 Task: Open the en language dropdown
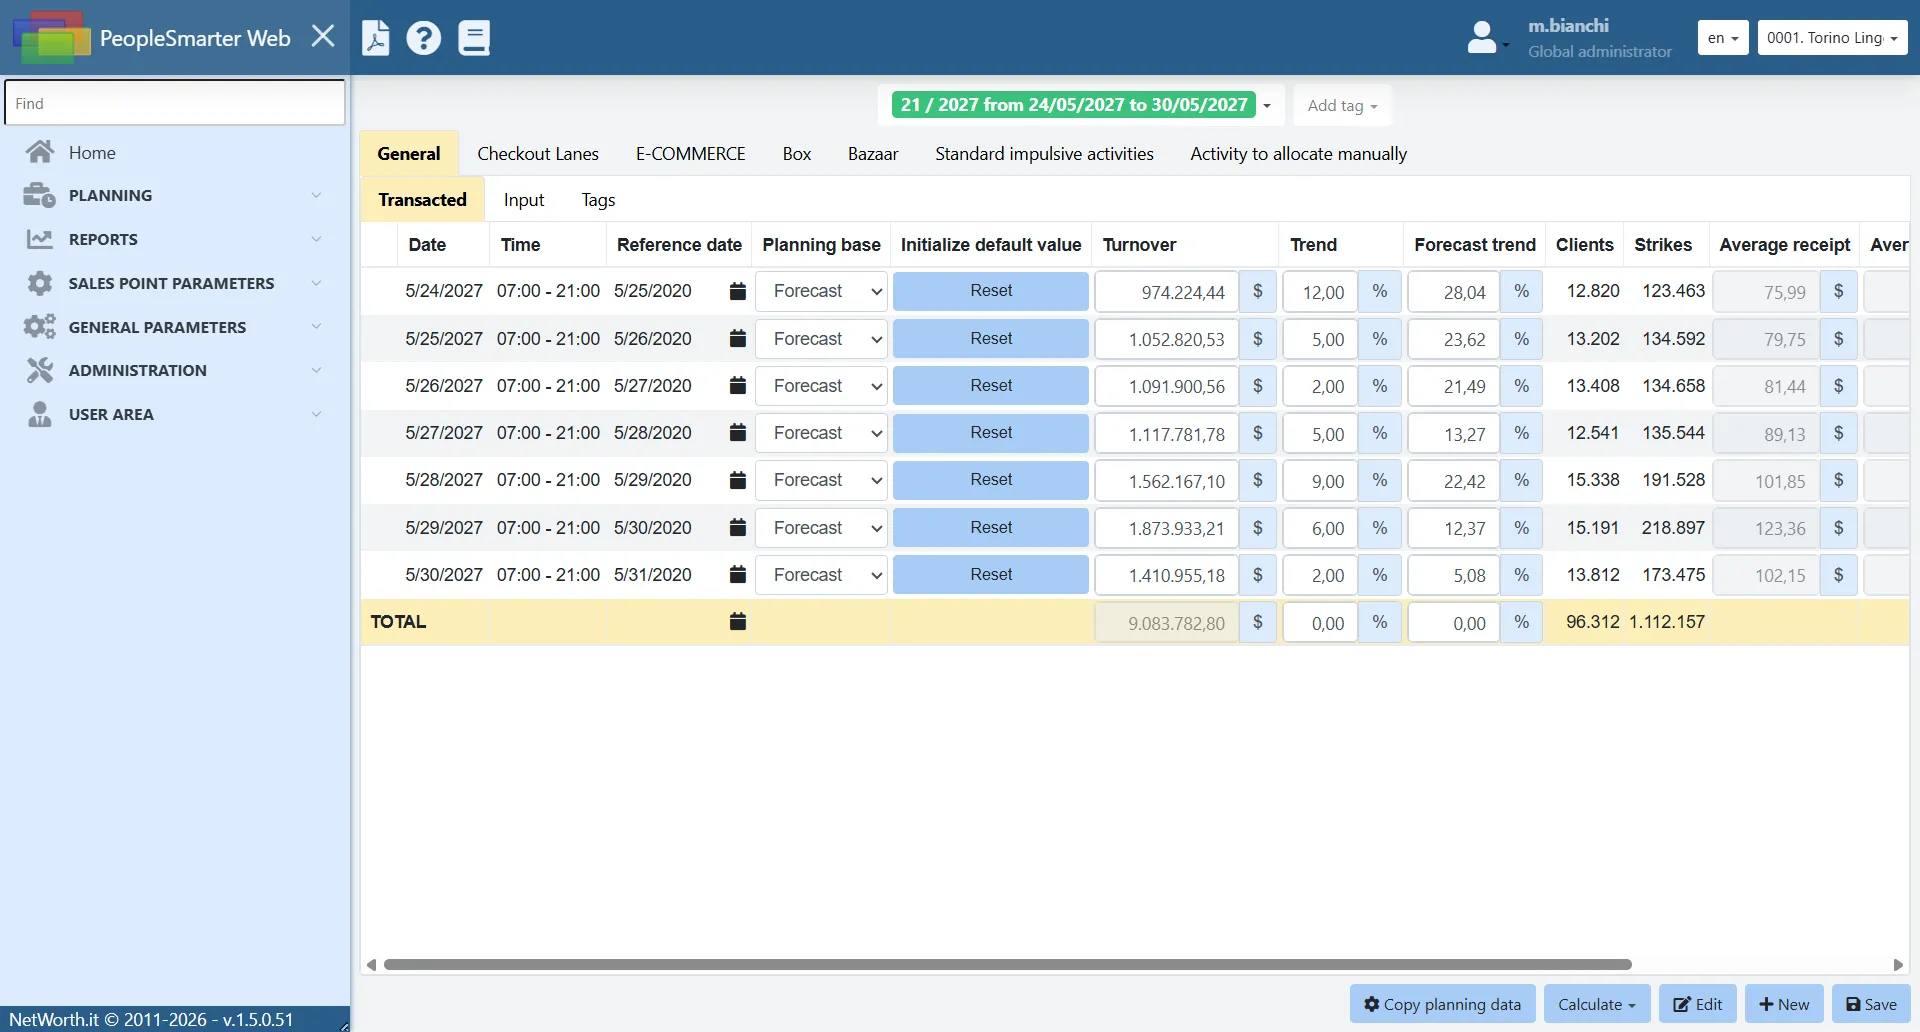[x=1723, y=38]
